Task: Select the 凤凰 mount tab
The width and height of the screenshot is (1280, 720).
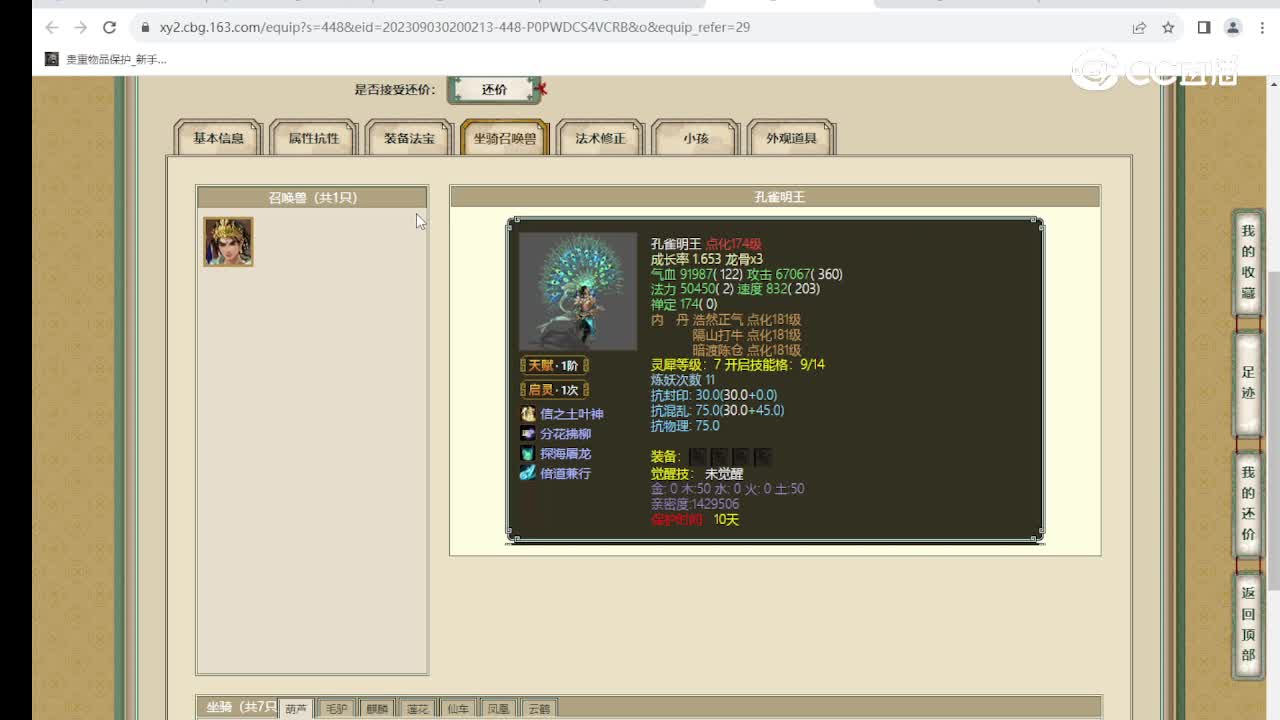Action: click(x=498, y=709)
